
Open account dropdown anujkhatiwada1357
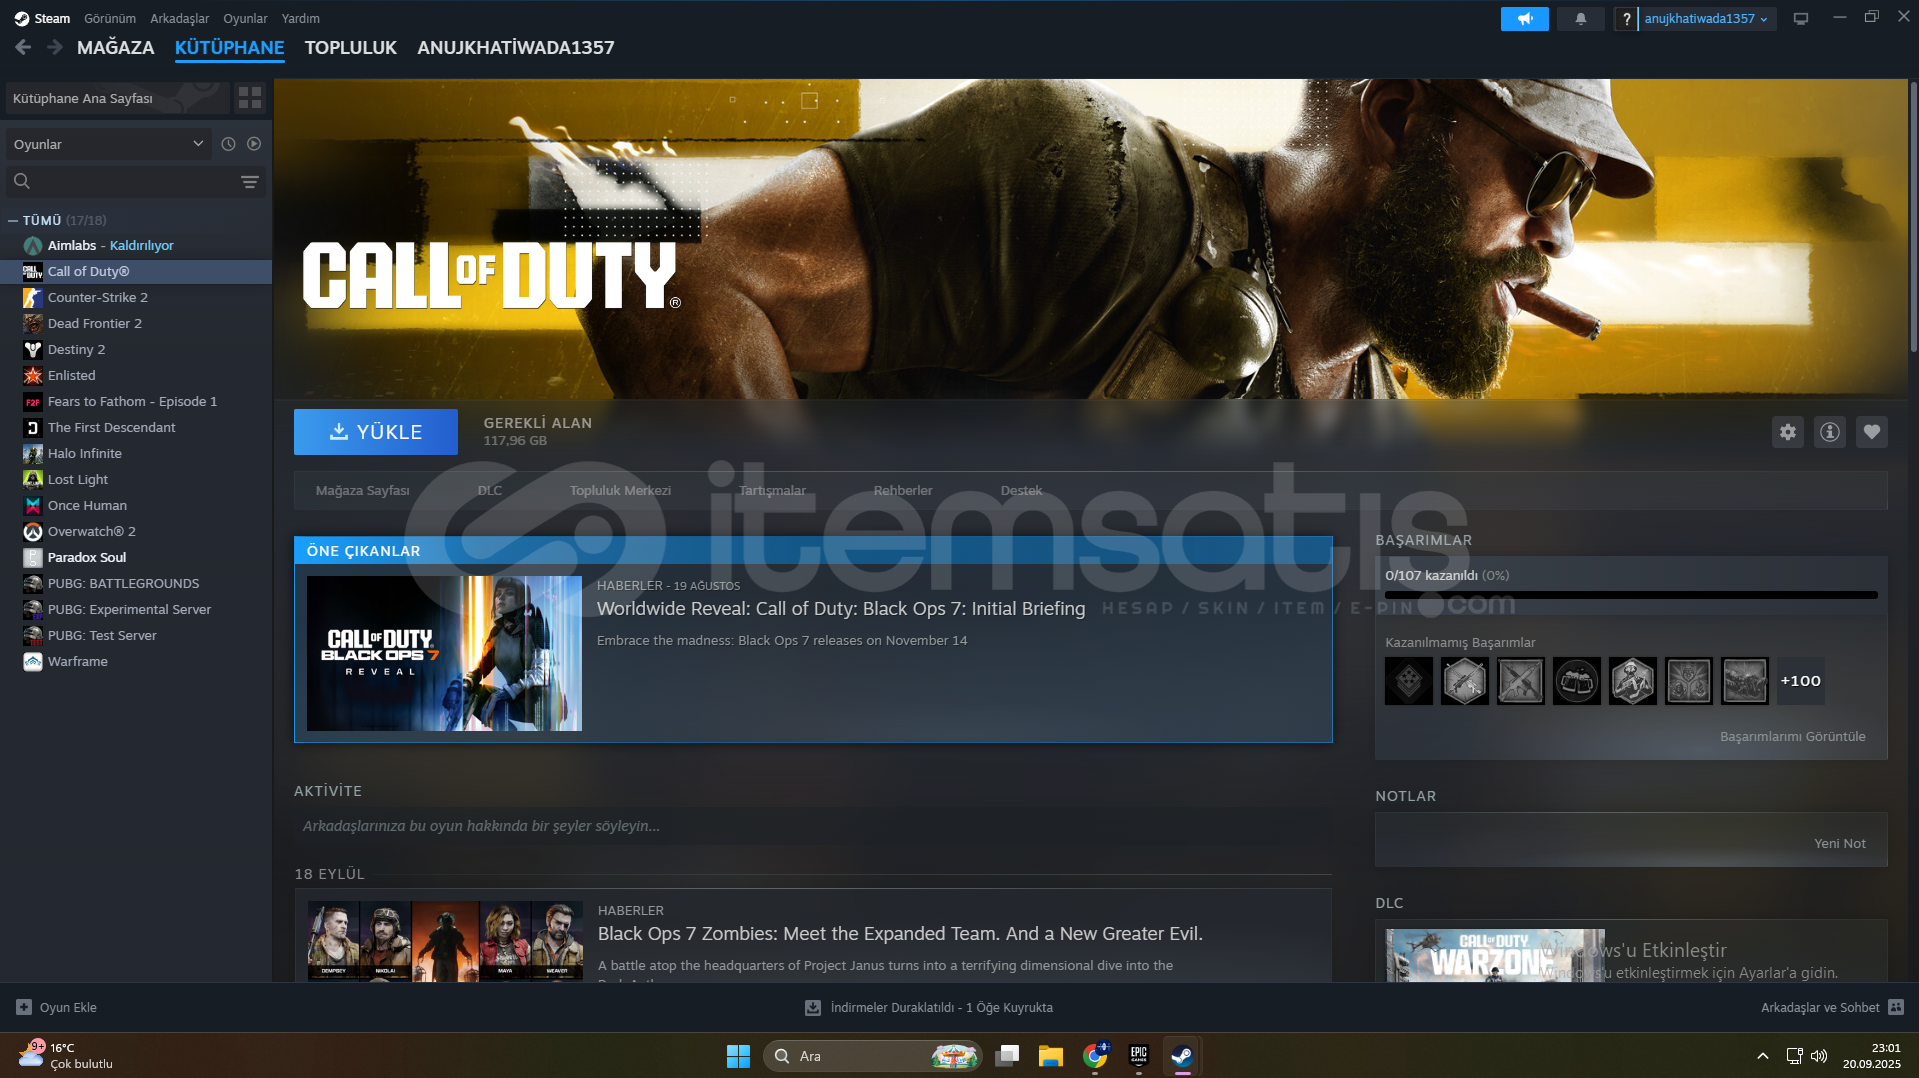click(x=1706, y=19)
